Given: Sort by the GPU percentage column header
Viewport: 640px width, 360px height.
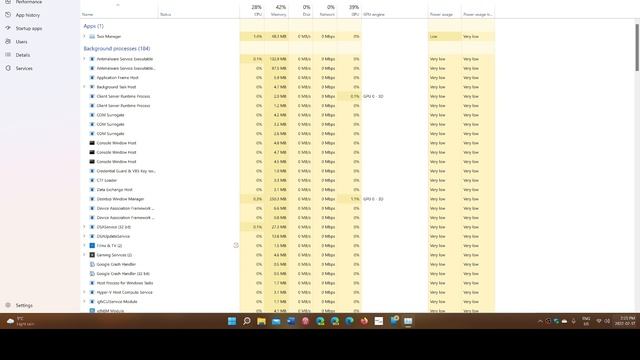Looking at the screenshot, I should click(349, 10).
